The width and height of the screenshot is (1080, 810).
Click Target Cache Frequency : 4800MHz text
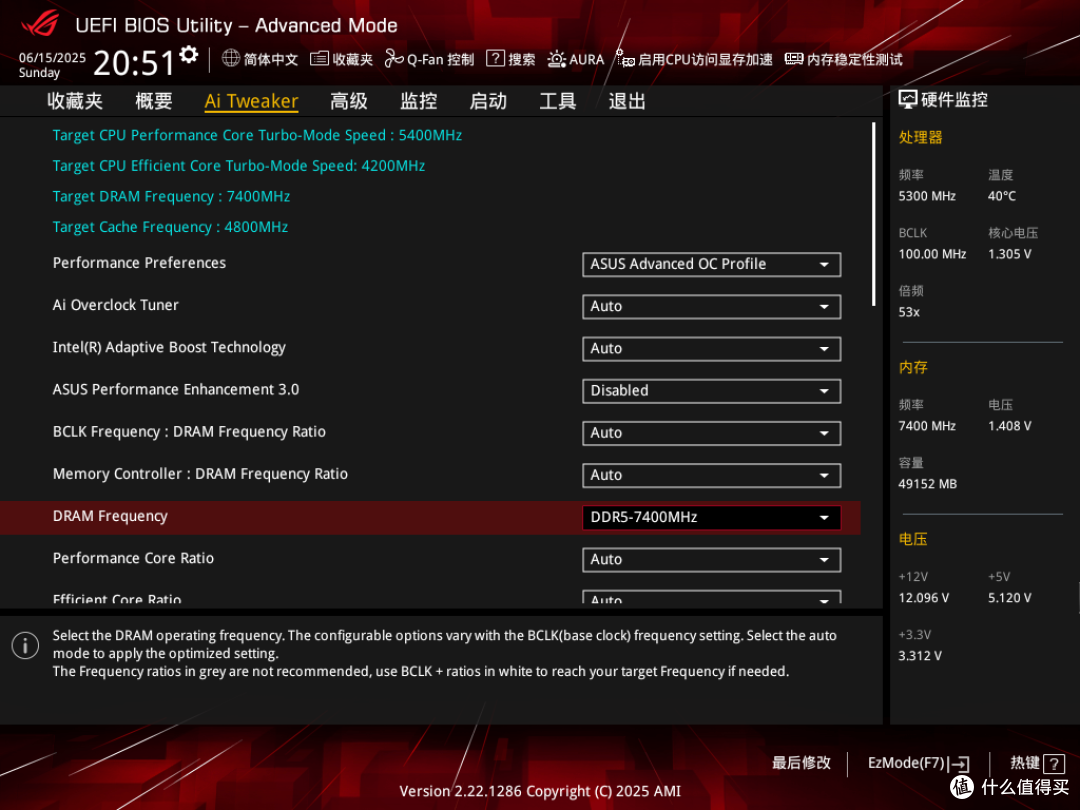pos(171,227)
